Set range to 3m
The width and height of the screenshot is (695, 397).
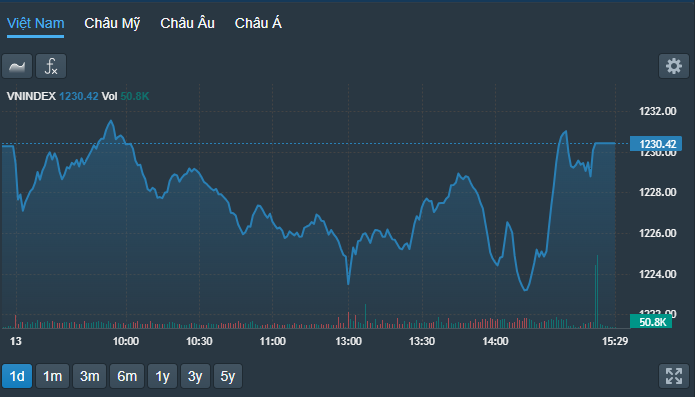90,376
